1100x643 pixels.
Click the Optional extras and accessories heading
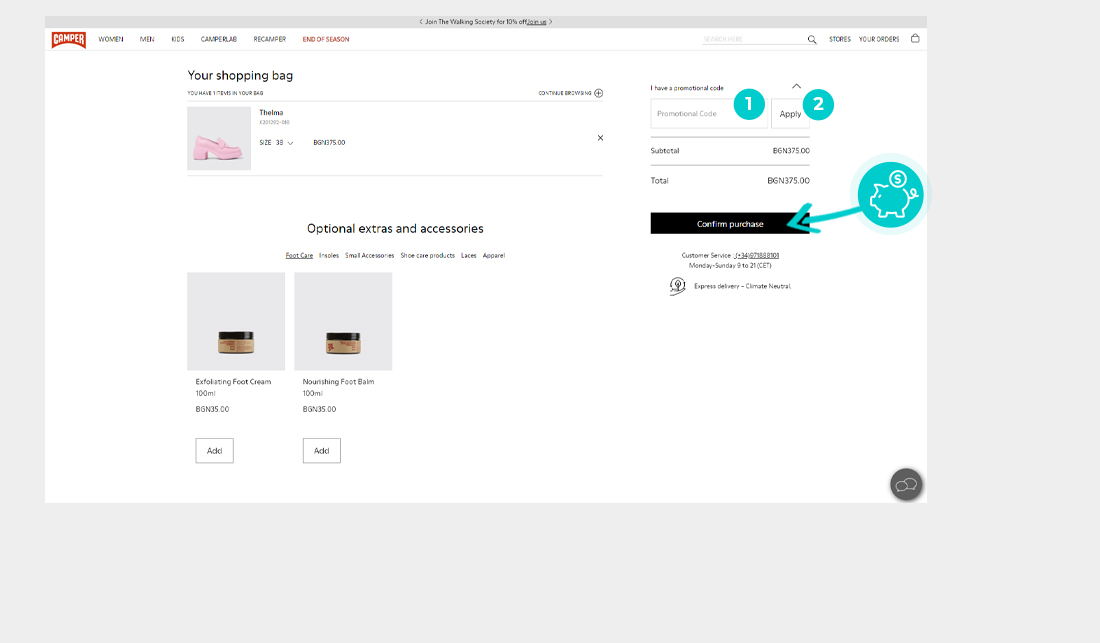tap(395, 229)
